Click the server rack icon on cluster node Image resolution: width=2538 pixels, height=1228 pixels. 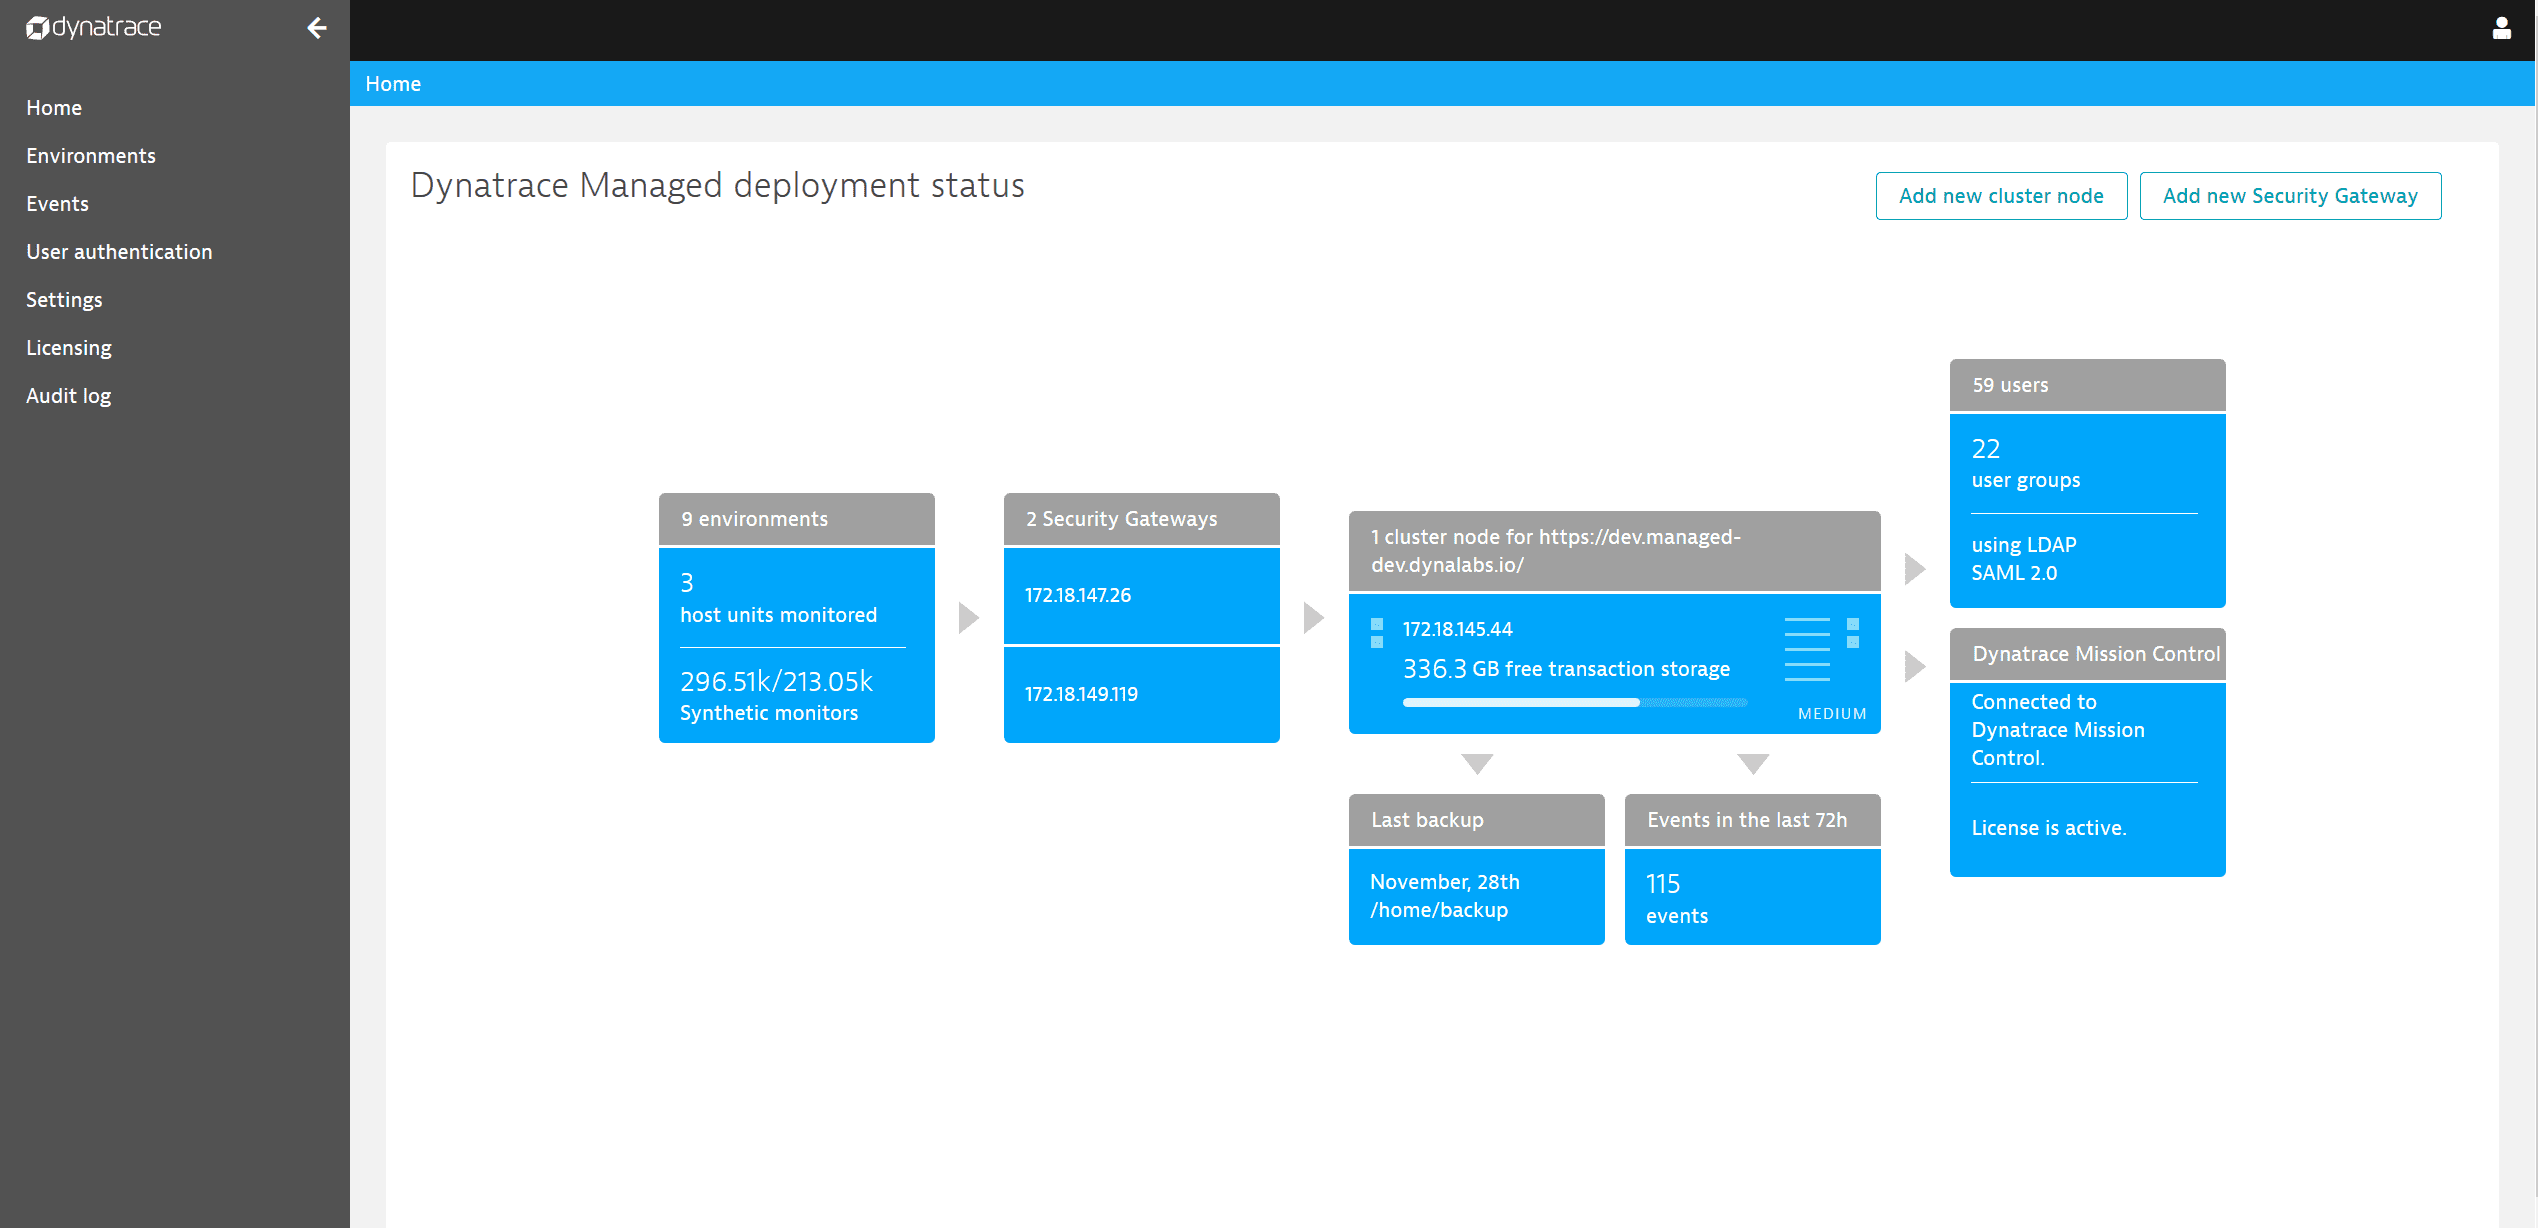click(1807, 649)
